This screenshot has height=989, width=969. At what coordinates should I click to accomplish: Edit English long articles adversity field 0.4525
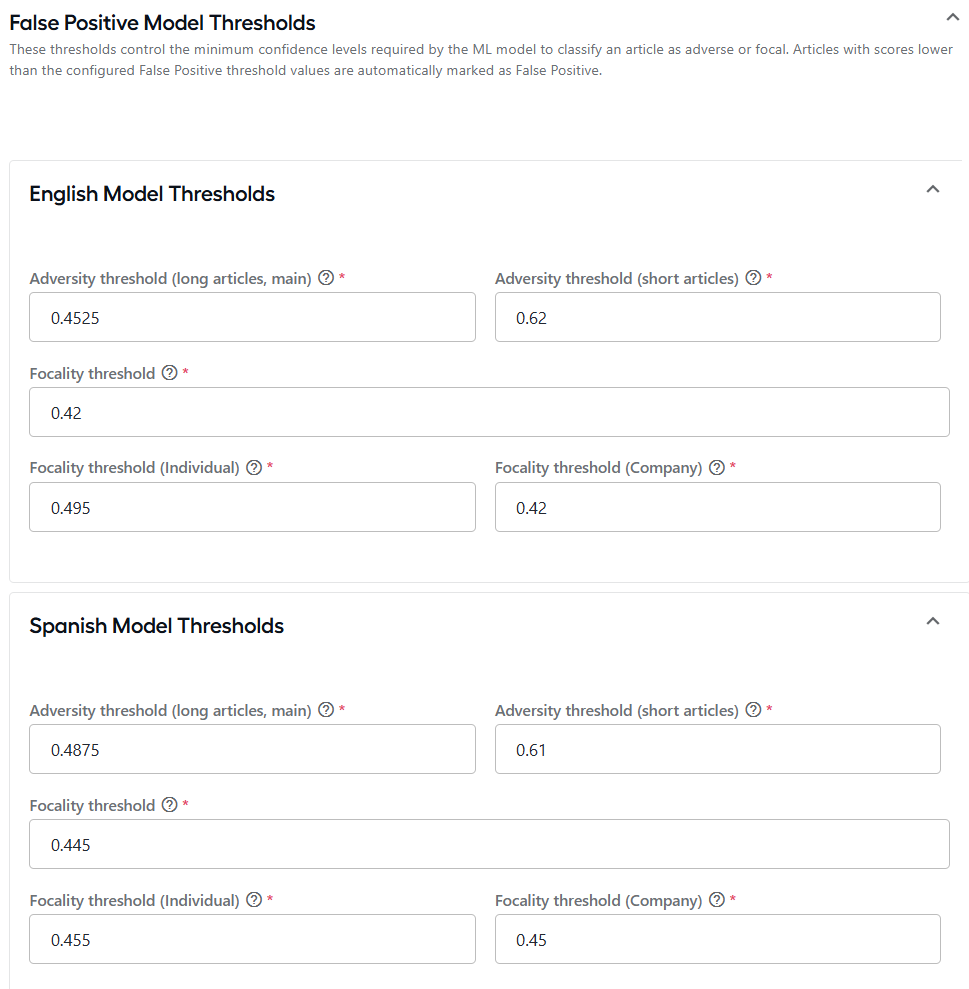(252, 317)
